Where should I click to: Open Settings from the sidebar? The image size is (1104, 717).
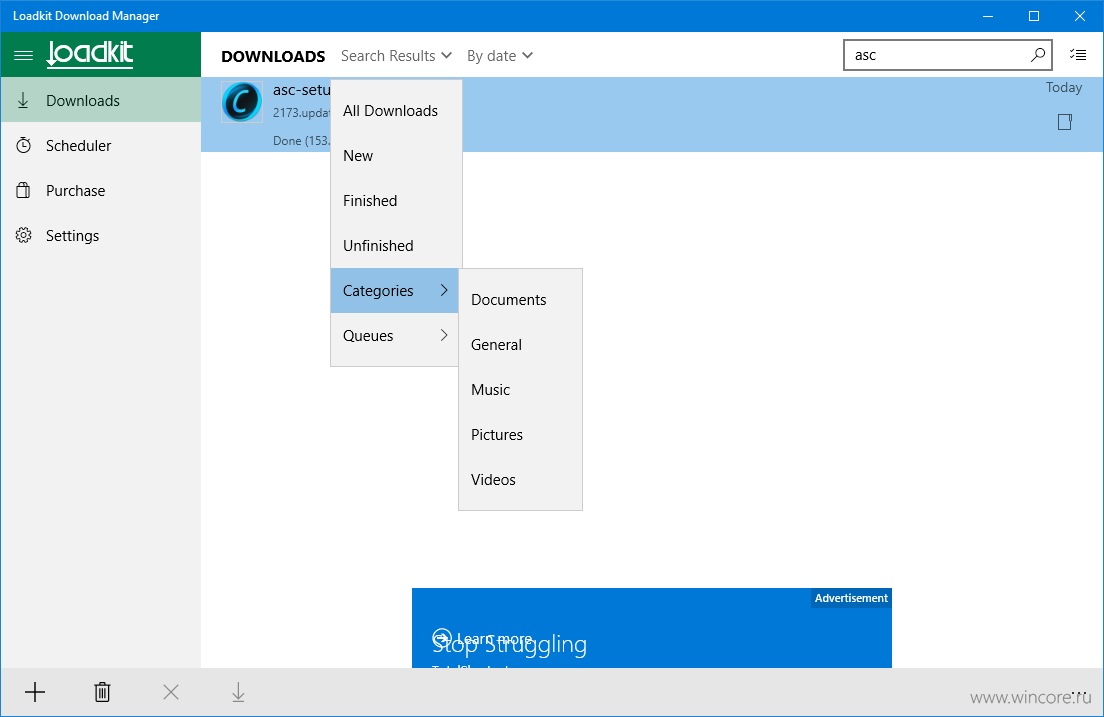pos(101,235)
